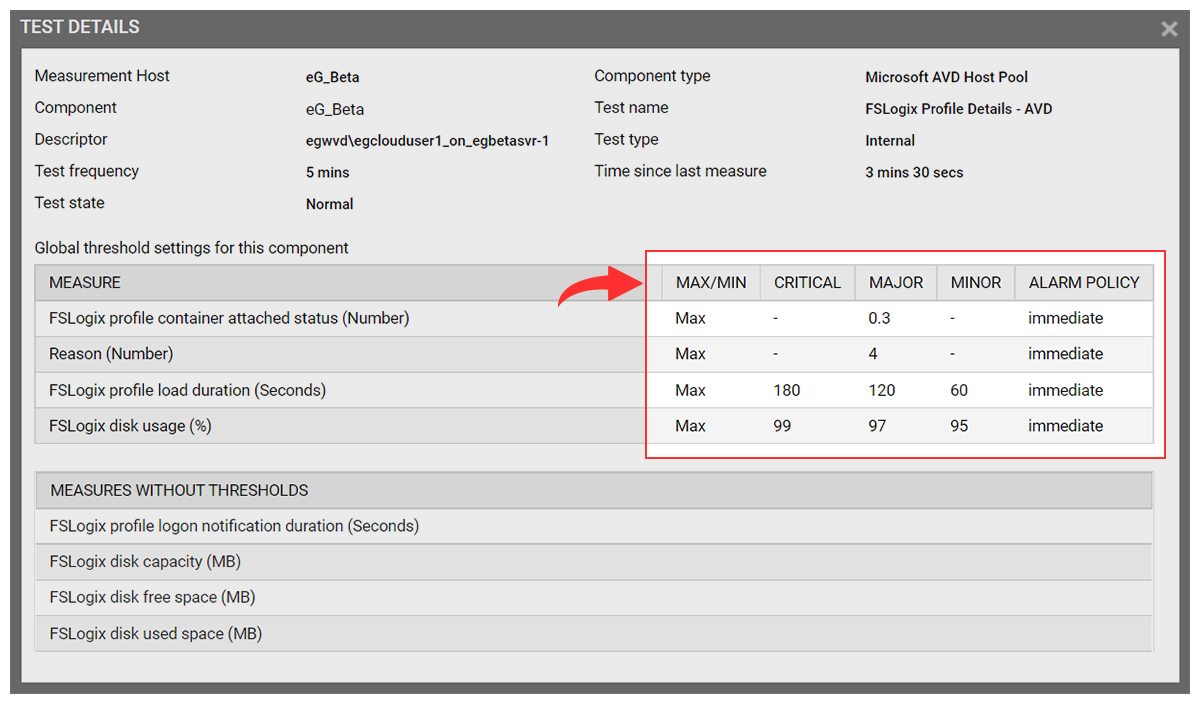Screen dimensions: 1200x704
Task: Click the Test state value Normal
Action: [330, 204]
